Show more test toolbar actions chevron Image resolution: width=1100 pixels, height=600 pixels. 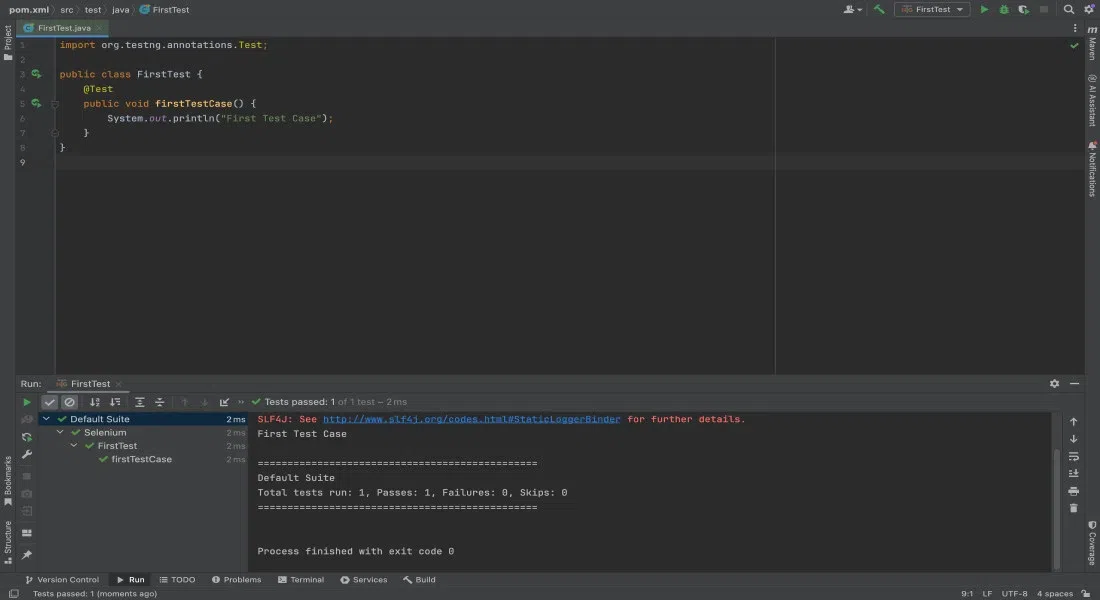(241, 402)
